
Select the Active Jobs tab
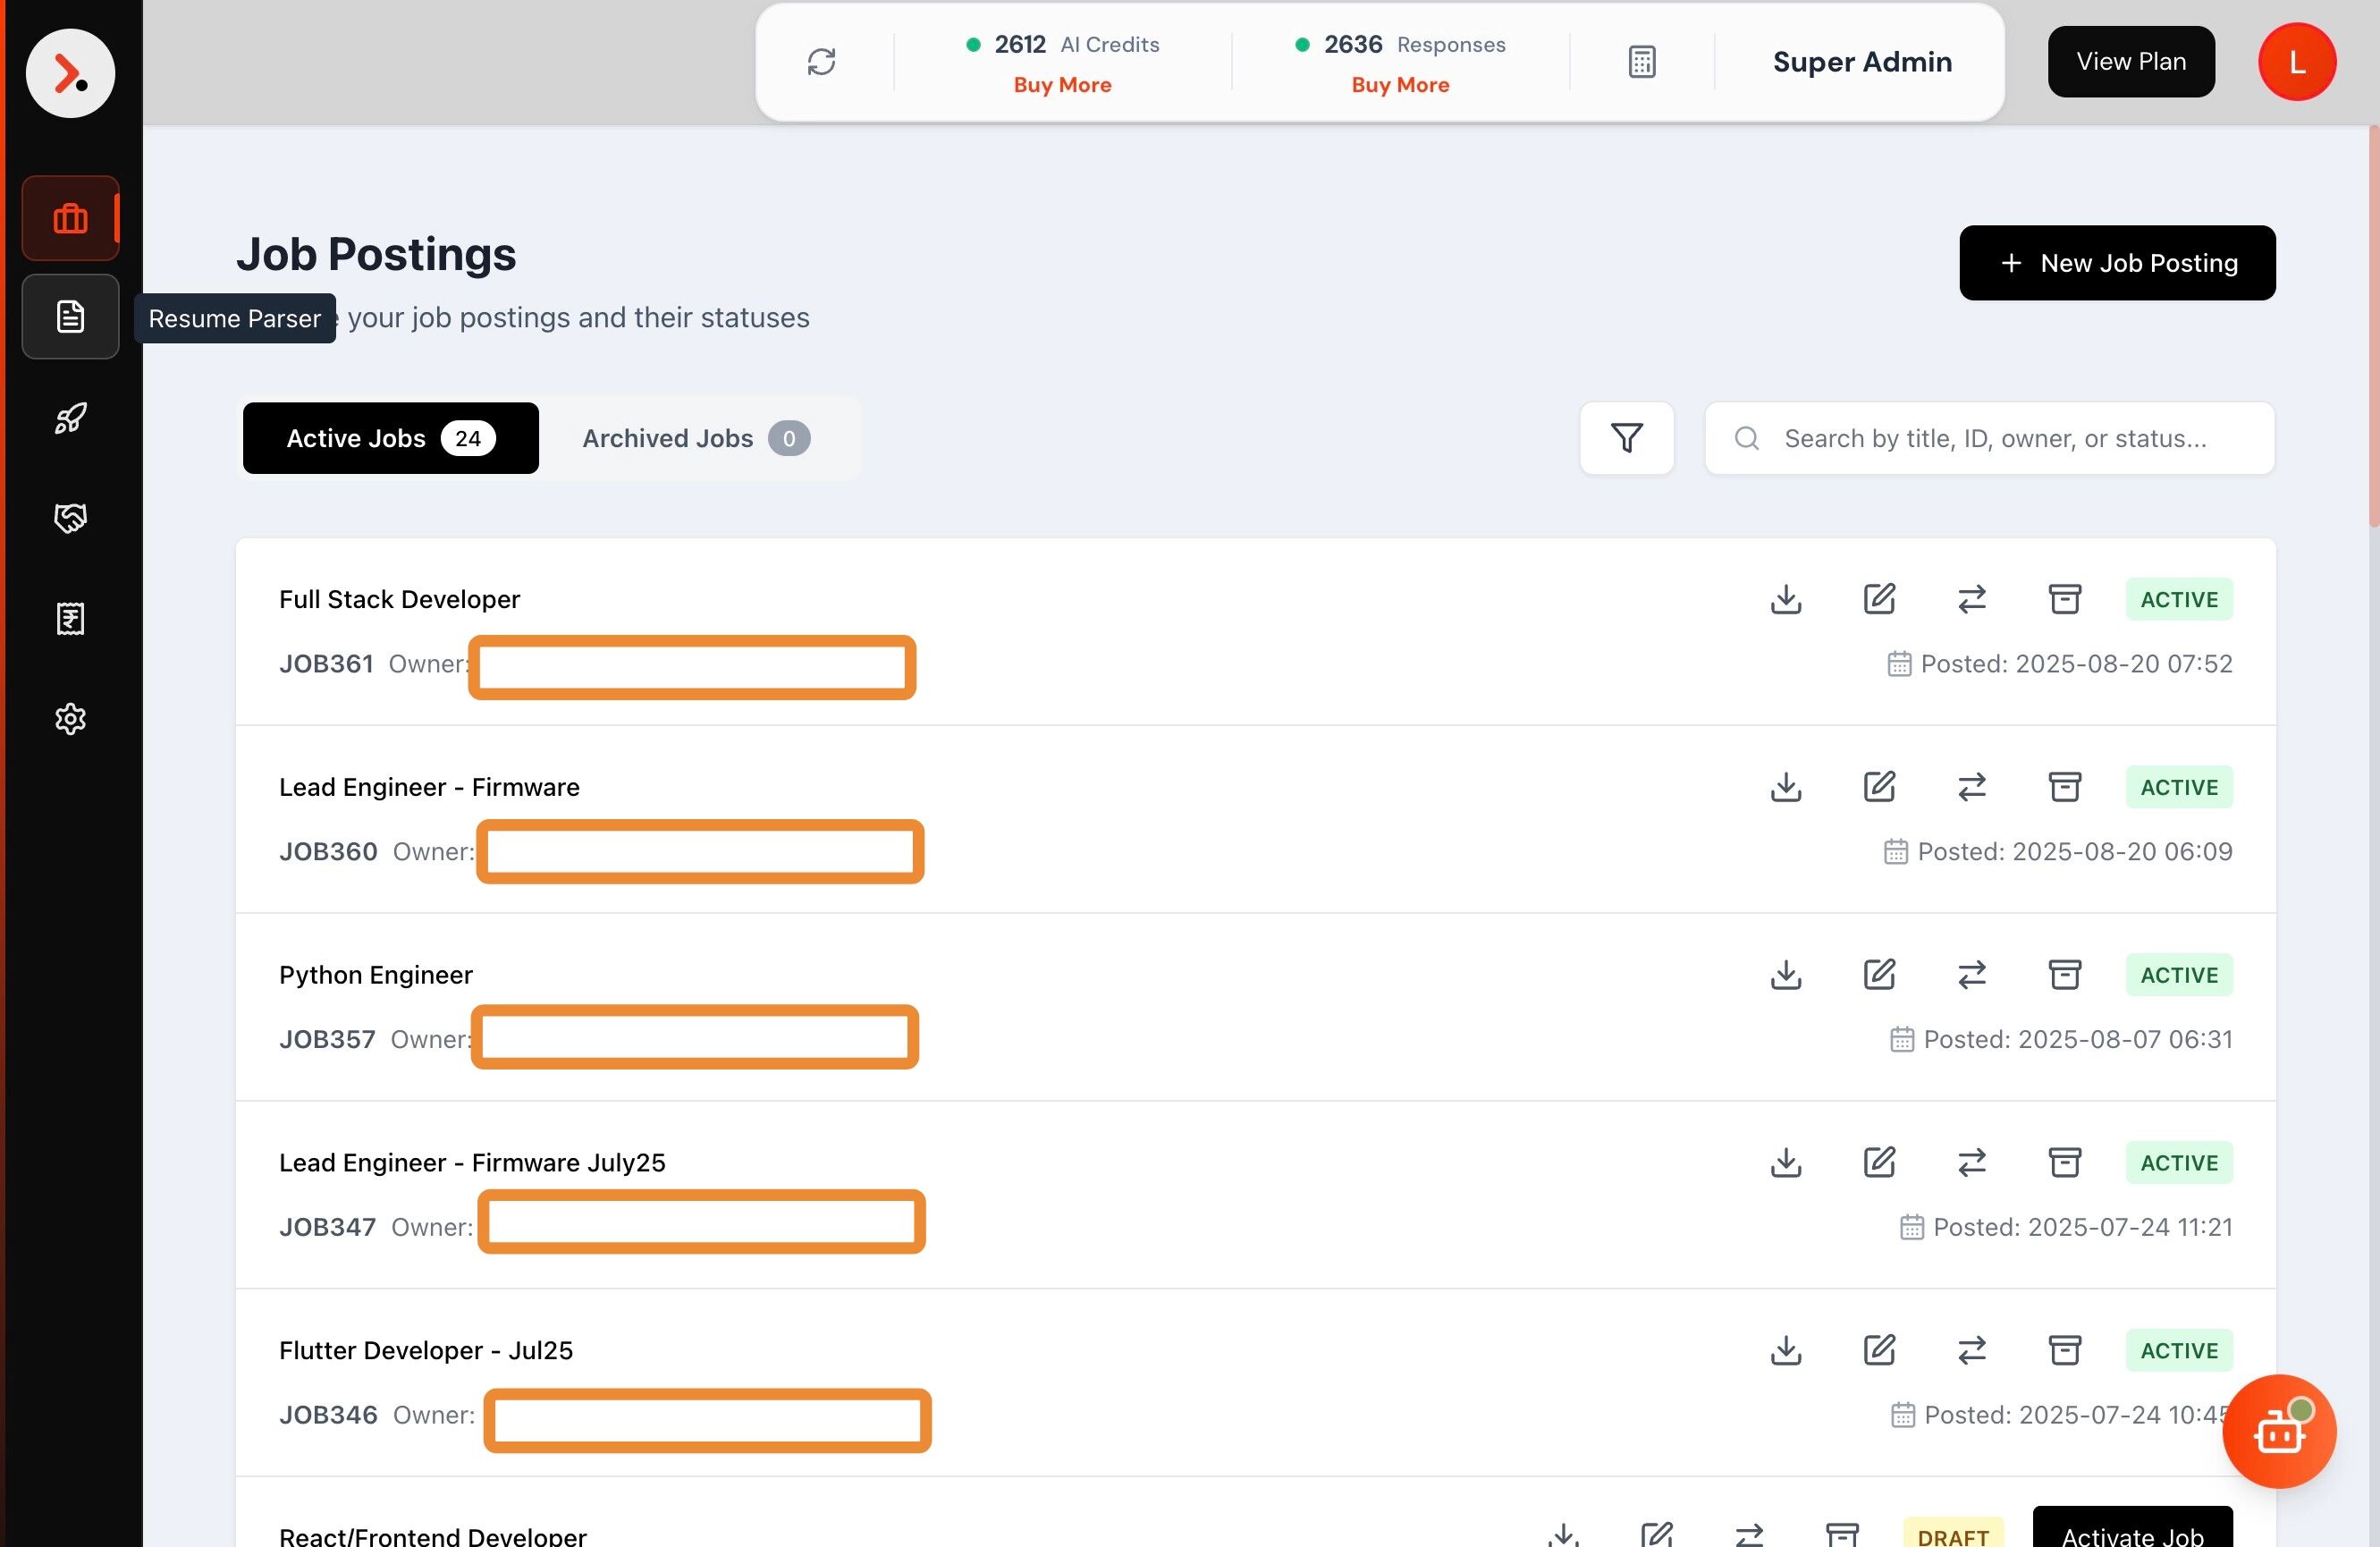pos(390,438)
